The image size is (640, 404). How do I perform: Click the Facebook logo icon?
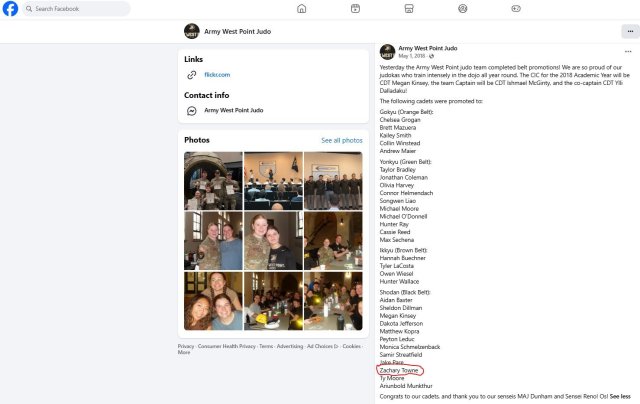[10, 9]
